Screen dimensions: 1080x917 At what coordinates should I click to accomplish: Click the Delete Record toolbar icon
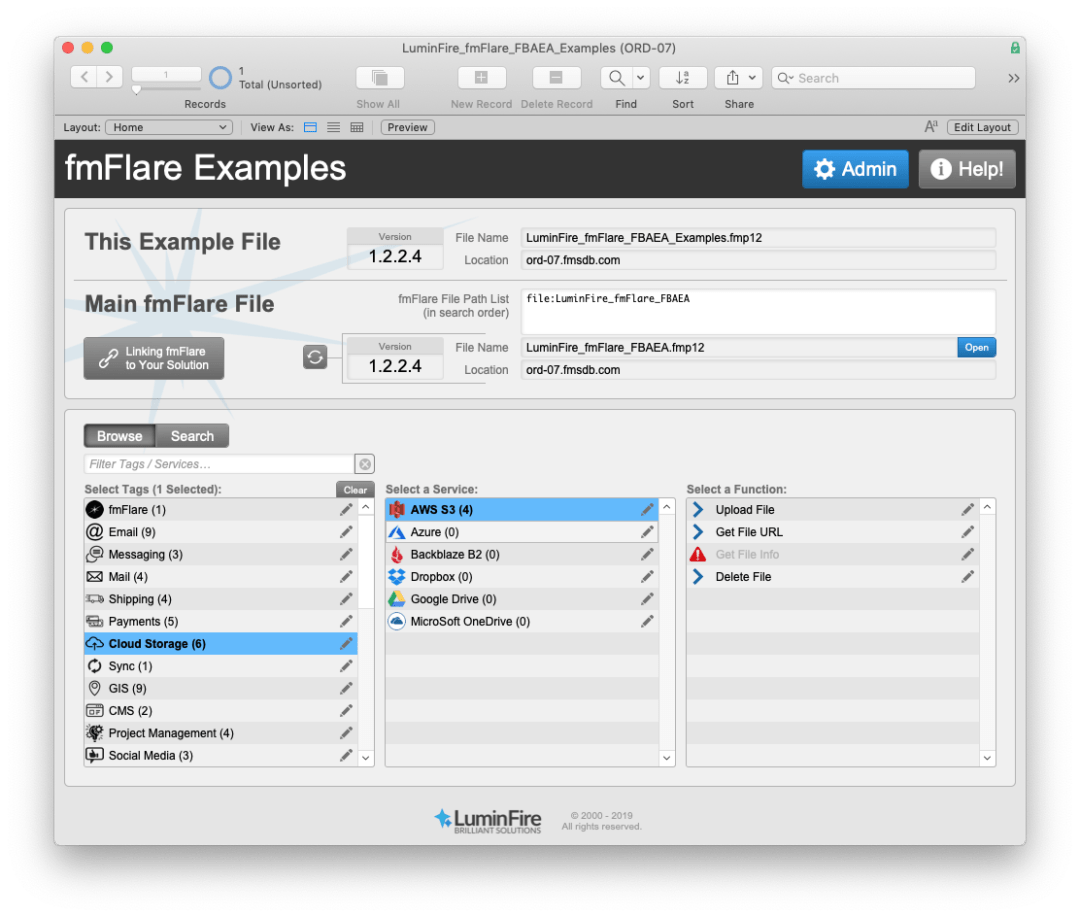[557, 78]
